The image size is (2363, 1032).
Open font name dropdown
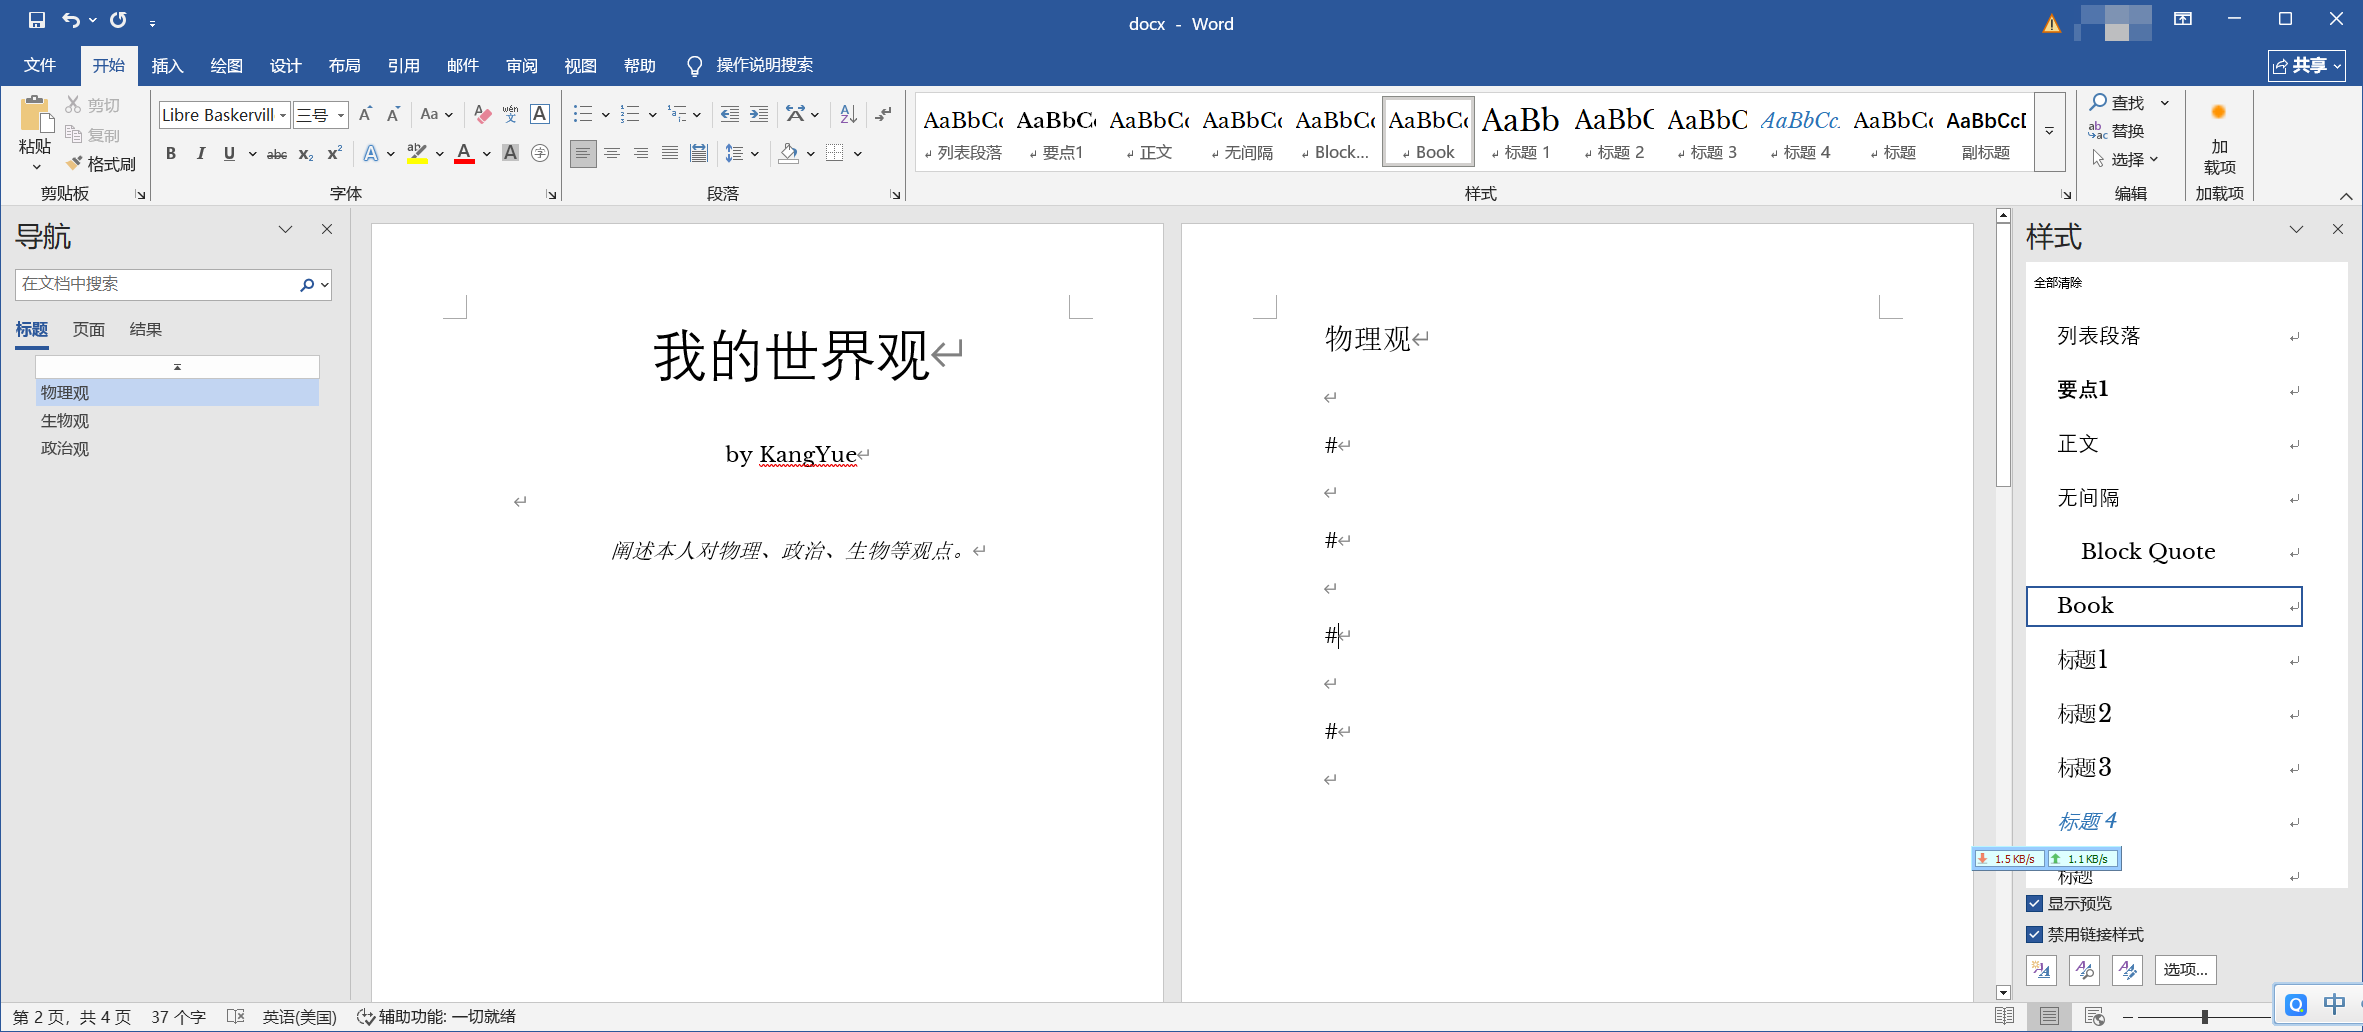point(283,115)
